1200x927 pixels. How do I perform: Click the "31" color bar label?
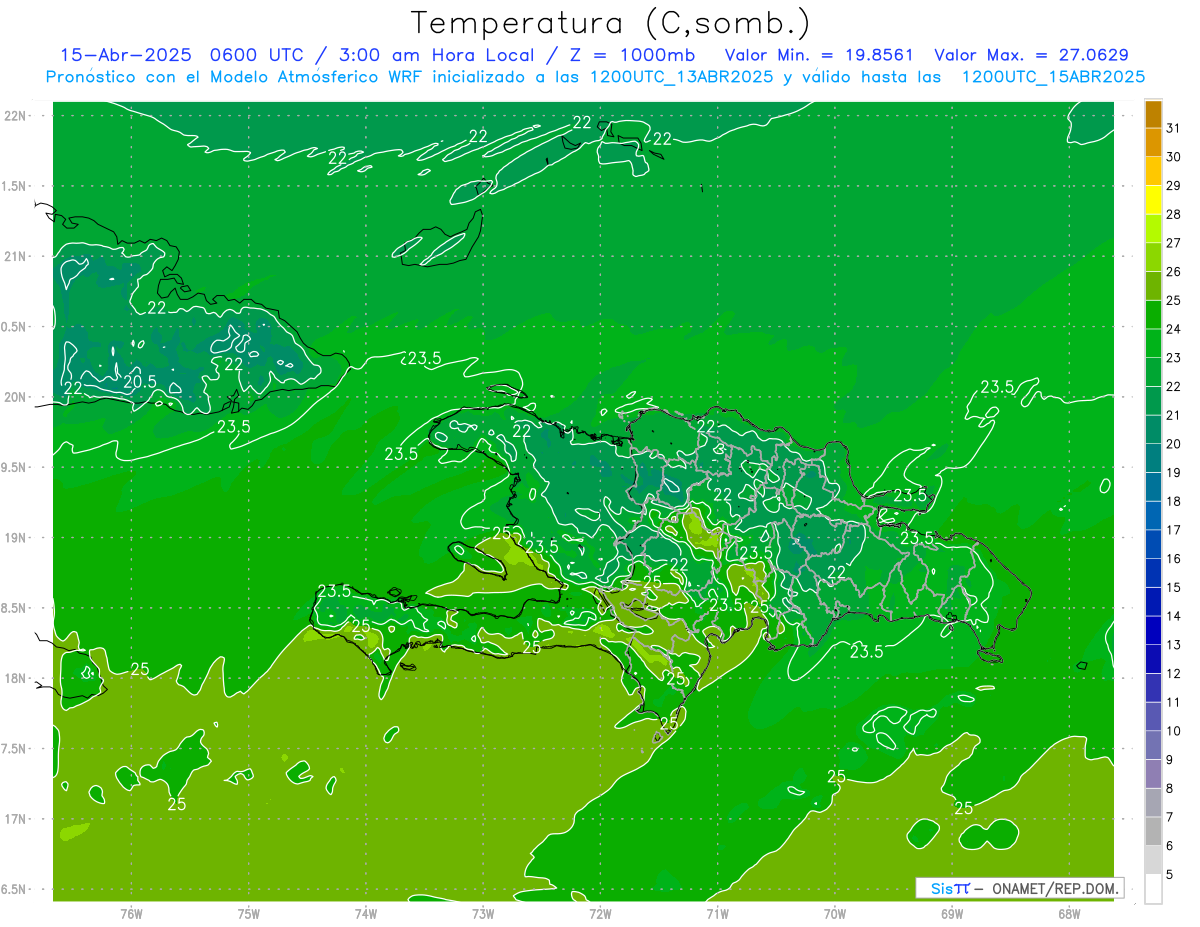tap(1174, 128)
